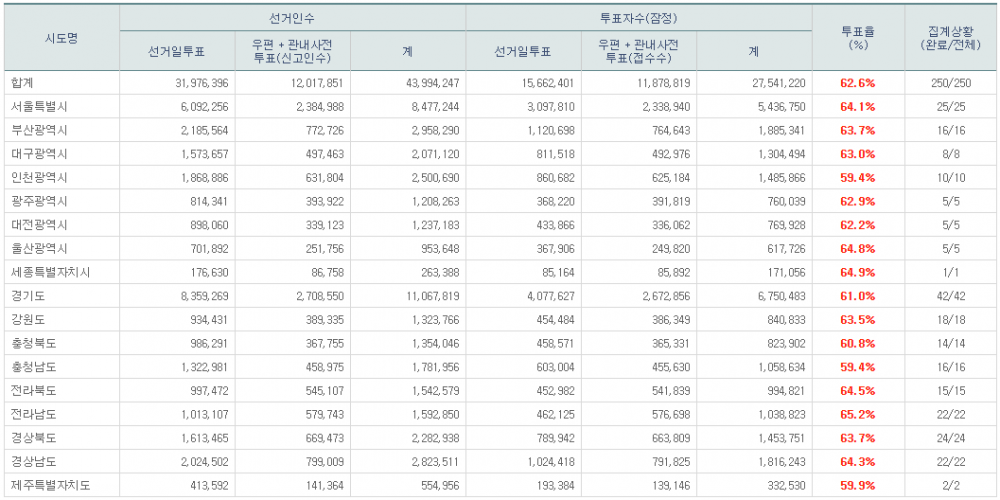This screenshot has height=500, width=1000.
Task: Click the 집계상황 (완료/전체) column header
Action: (x=950, y=38)
